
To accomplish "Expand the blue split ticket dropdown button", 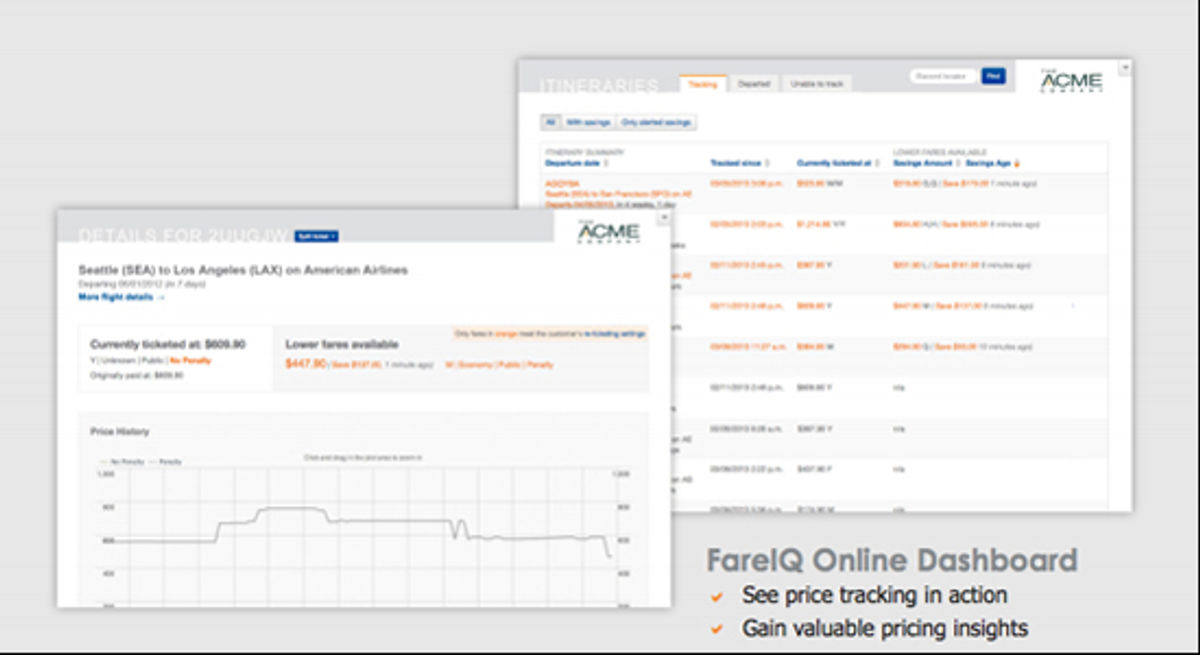I will [316, 236].
